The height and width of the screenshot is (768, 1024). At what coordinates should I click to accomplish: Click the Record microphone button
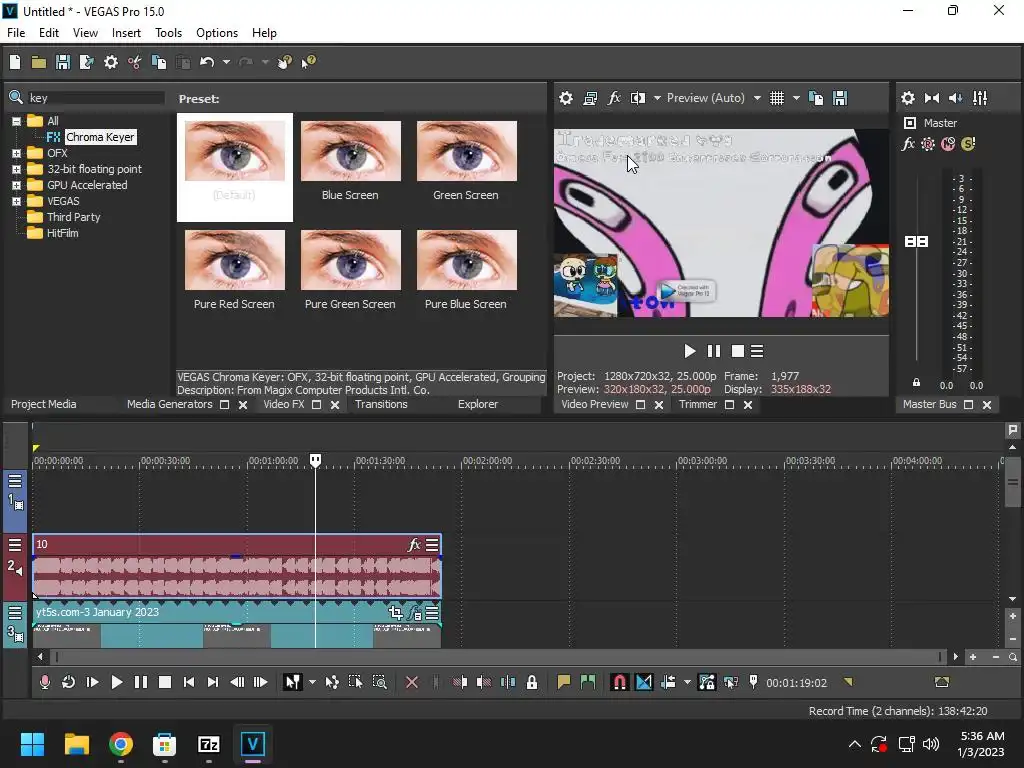point(44,682)
